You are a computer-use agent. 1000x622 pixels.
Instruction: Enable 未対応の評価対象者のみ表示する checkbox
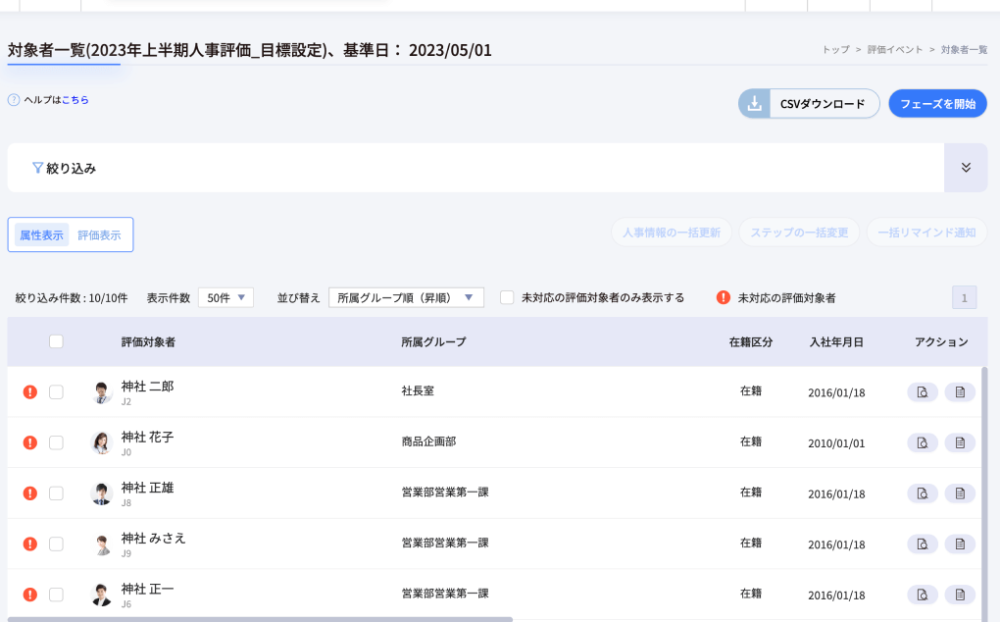(507, 297)
